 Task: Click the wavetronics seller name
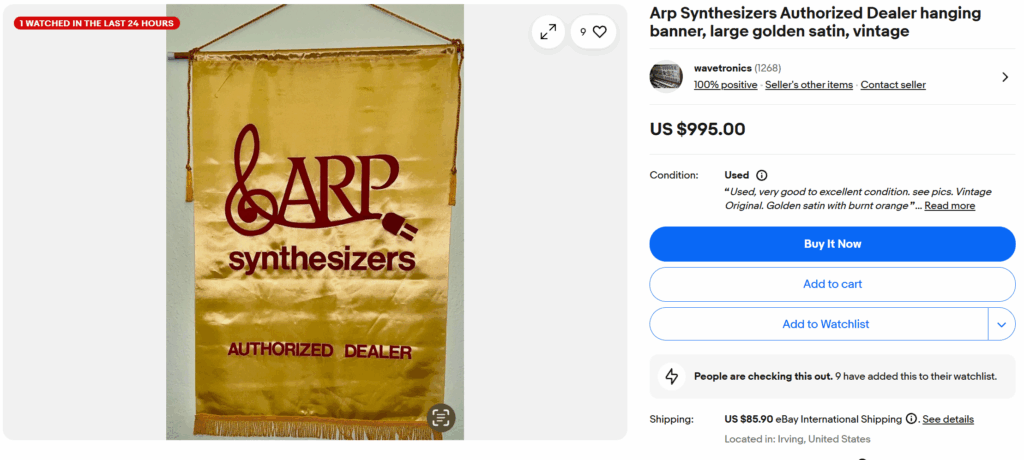click(x=722, y=68)
